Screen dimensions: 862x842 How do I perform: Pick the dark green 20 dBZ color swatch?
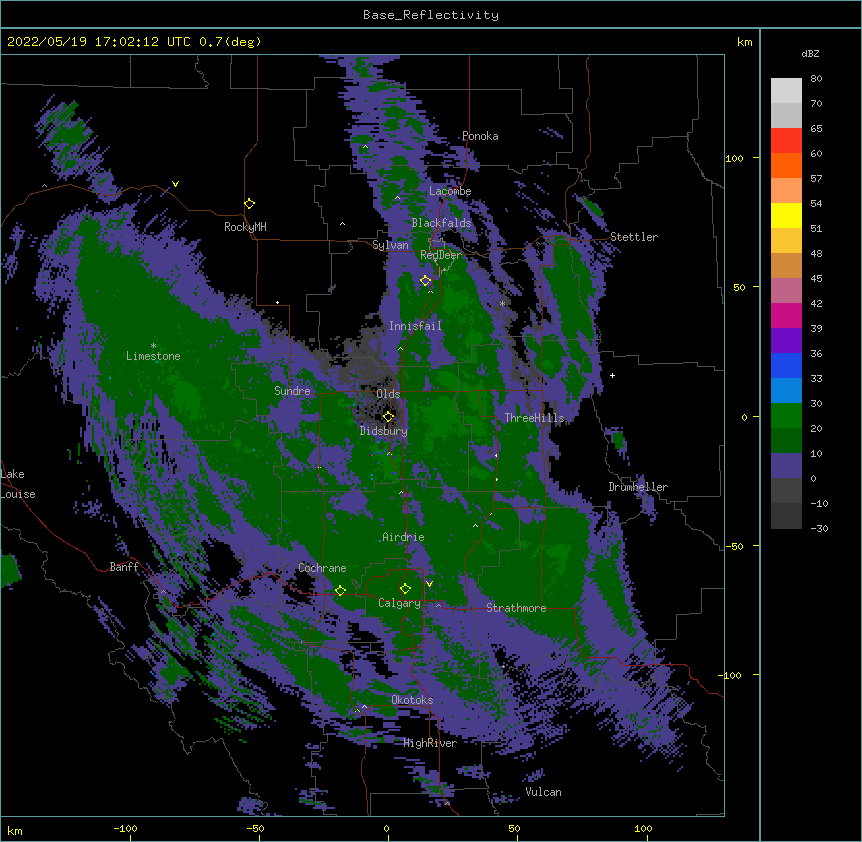pyautogui.click(x=786, y=440)
